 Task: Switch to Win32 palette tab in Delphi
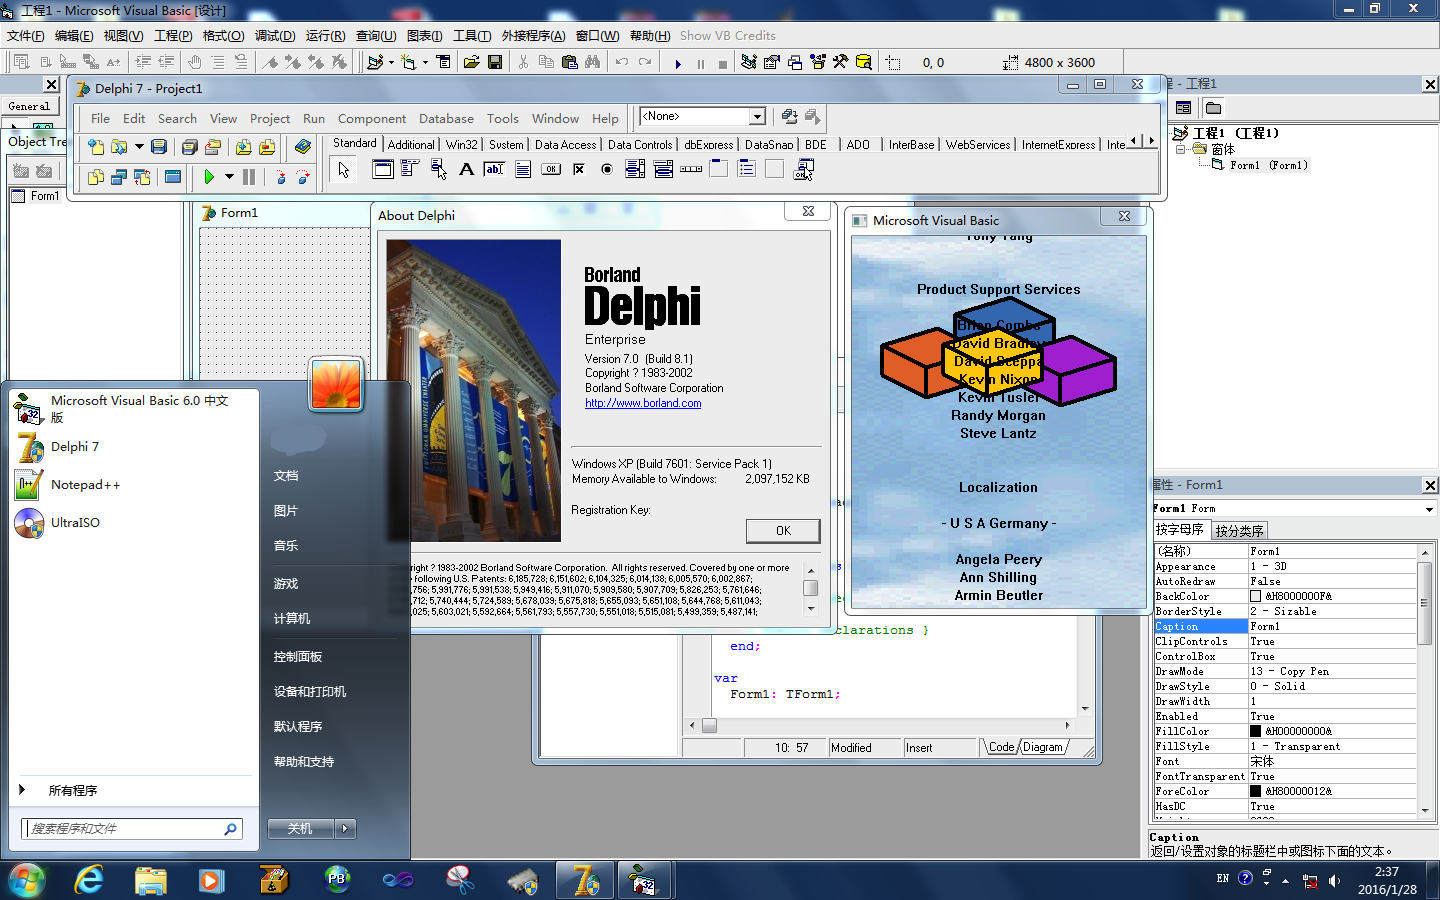click(x=462, y=145)
